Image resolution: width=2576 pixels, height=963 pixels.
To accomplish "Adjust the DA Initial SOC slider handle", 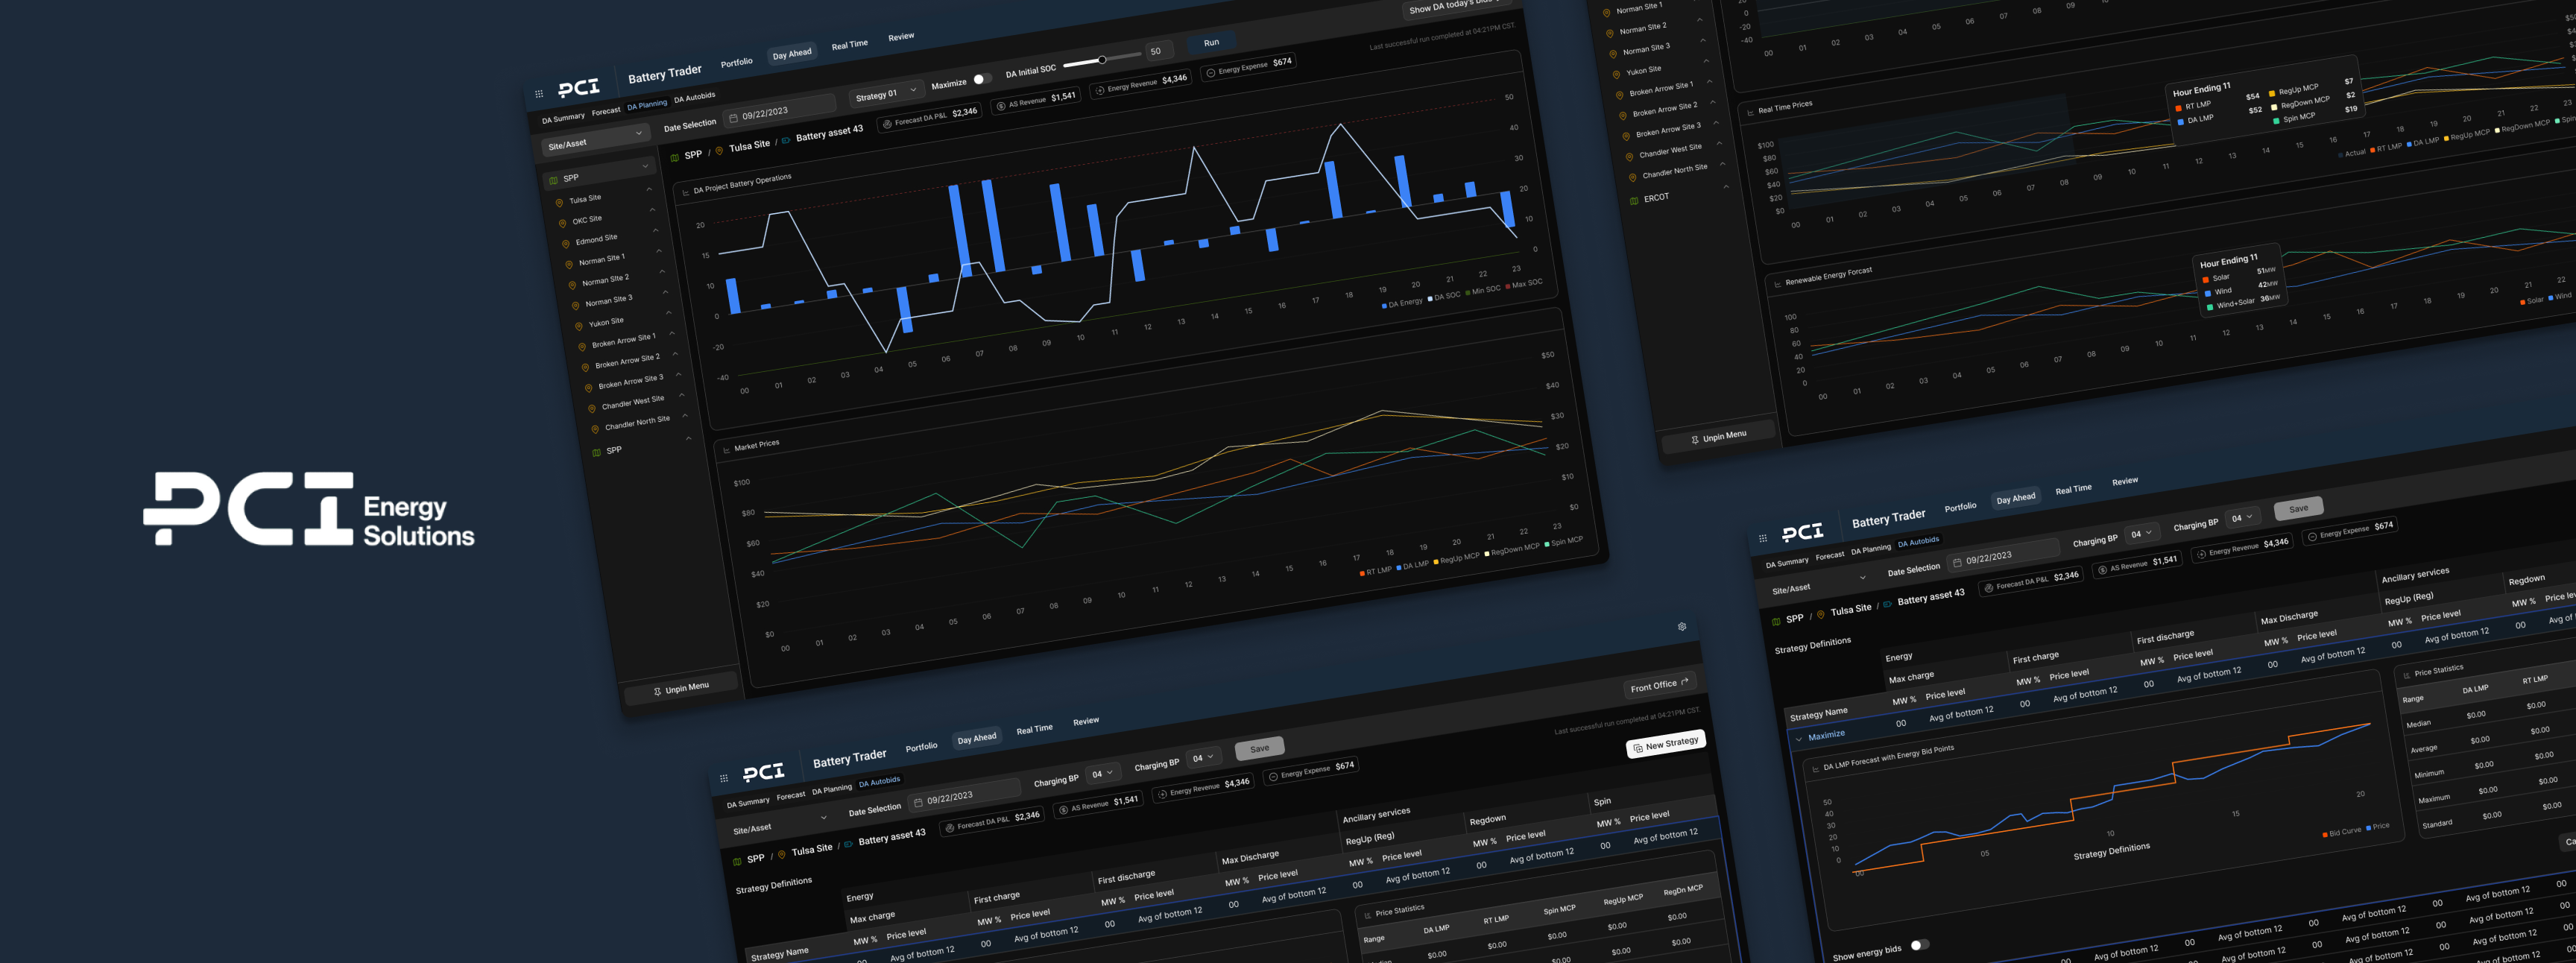I will 1102,60.
